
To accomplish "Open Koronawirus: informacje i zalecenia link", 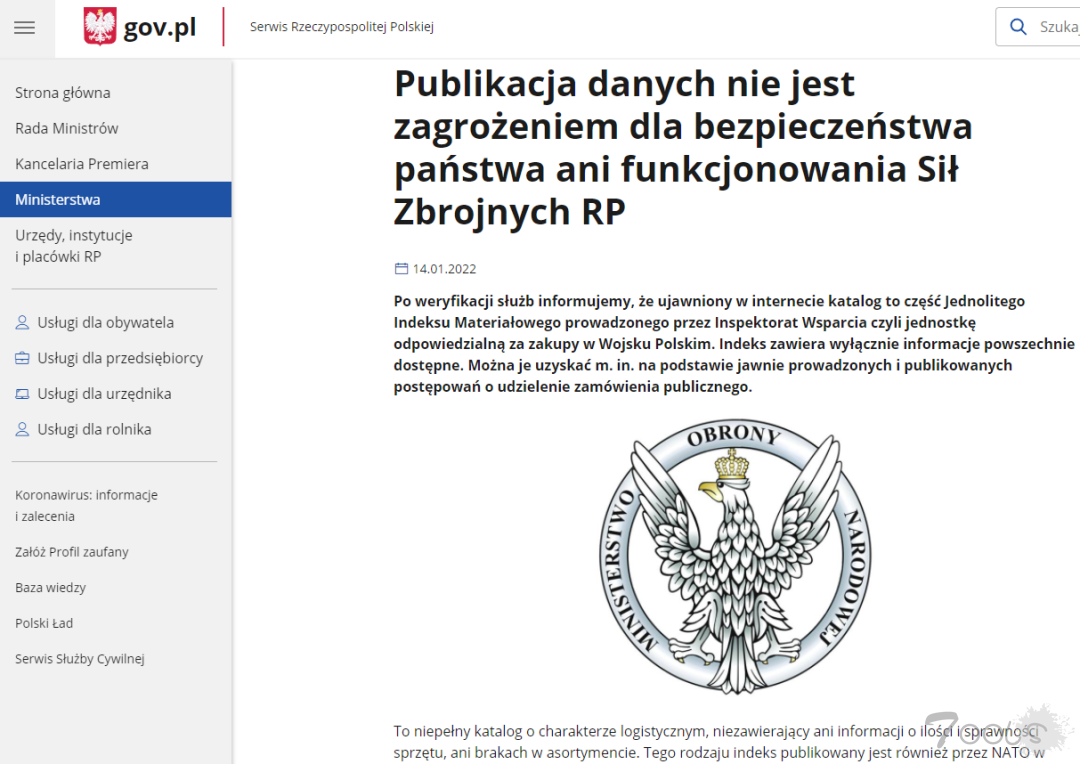I will pyautogui.click(x=86, y=506).
